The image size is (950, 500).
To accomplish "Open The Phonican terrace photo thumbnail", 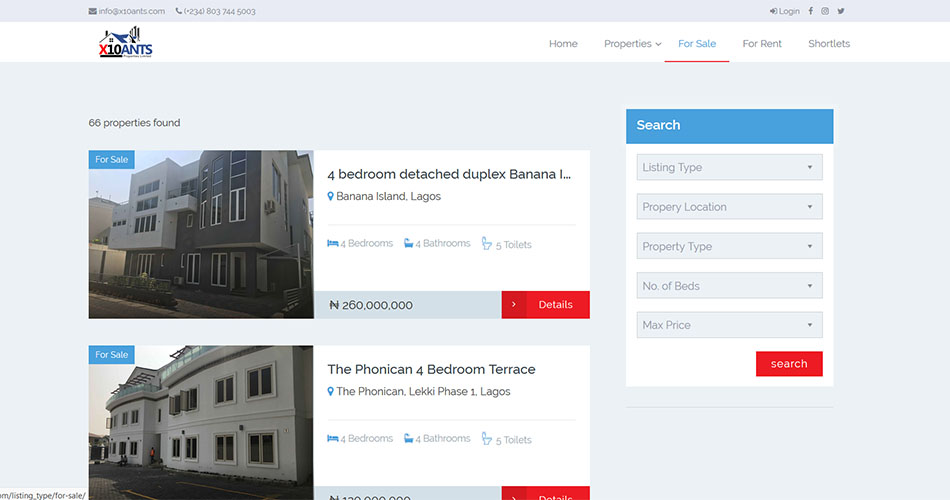I will (x=201, y=418).
